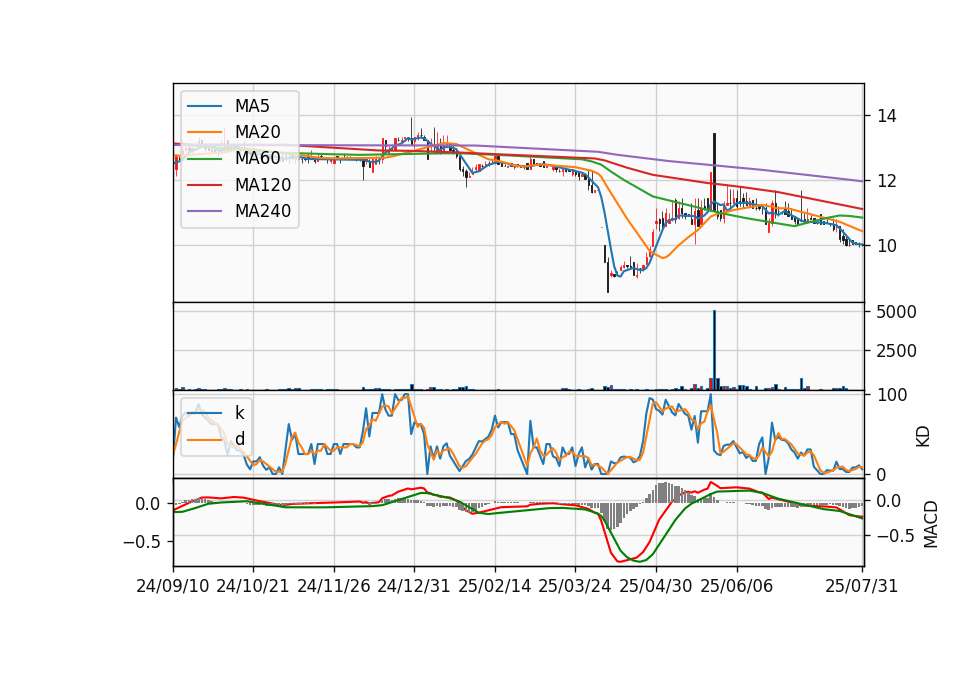This screenshot has height=690, width=960.
Task: Click the left MACD axis value −0.5
Action: (141, 542)
